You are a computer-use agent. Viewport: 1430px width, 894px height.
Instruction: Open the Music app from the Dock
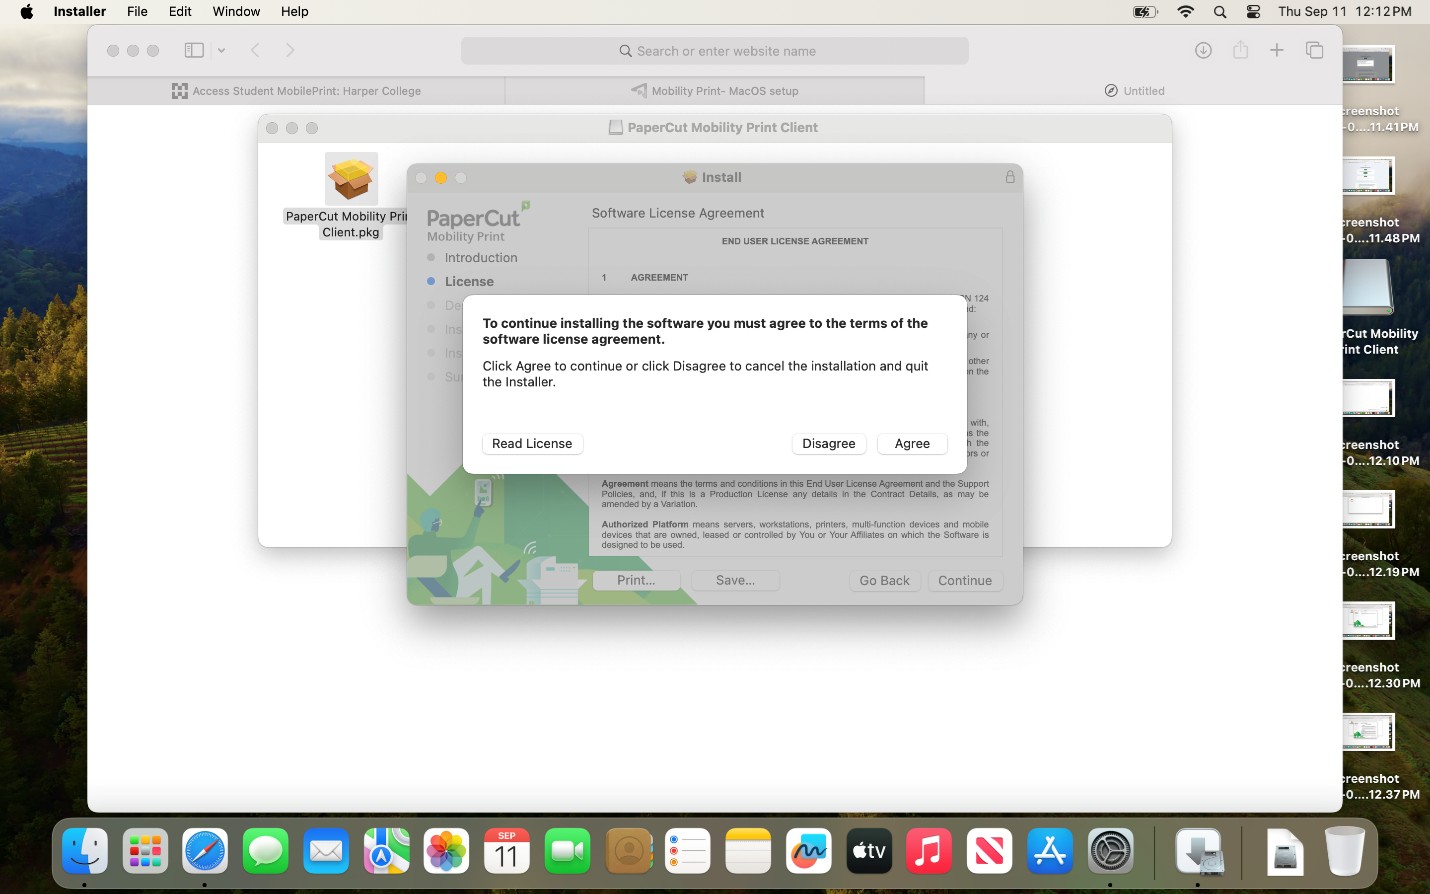point(928,851)
